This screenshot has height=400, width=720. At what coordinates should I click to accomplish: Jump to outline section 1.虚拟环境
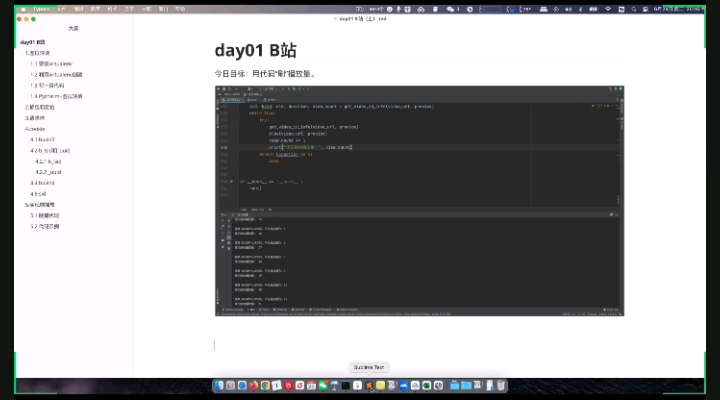[38, 53]
